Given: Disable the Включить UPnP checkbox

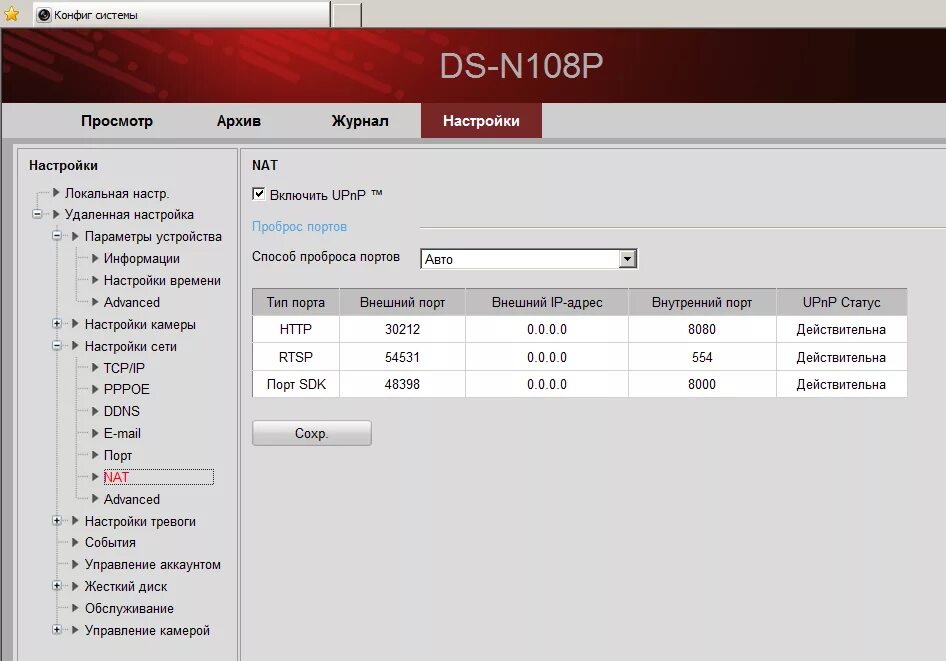Looking at the screenshot, I should tap(258, 194).
